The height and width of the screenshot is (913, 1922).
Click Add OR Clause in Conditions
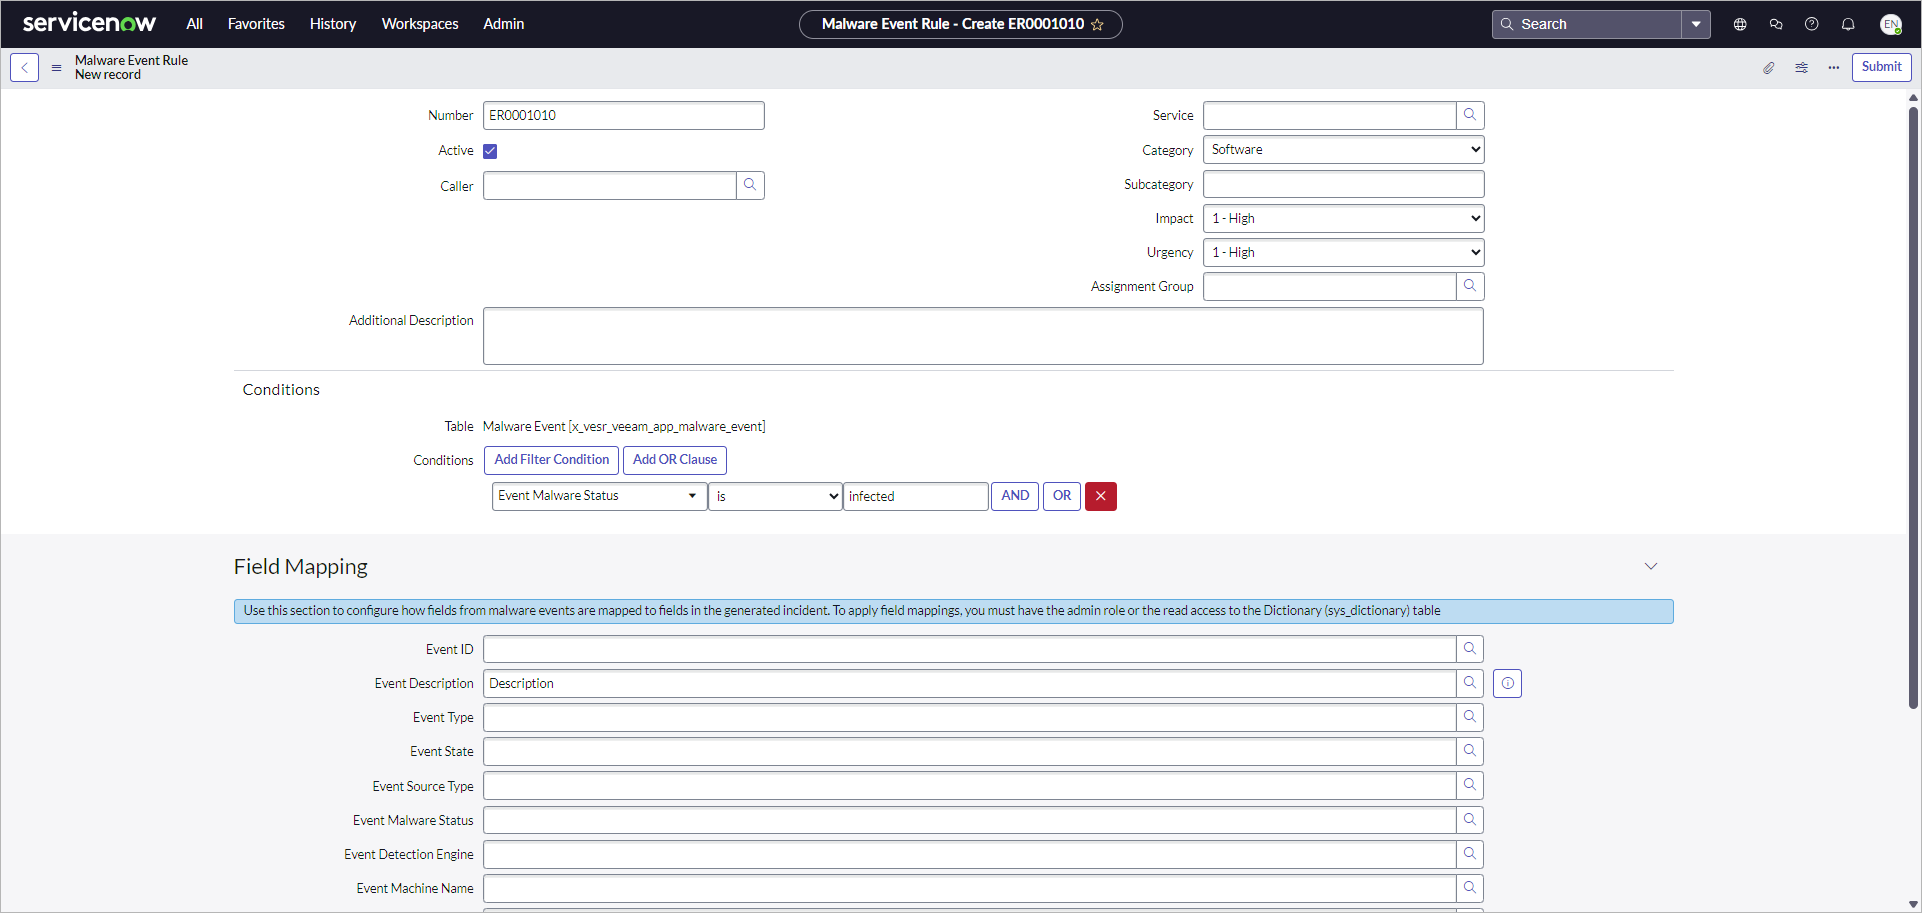674,460
